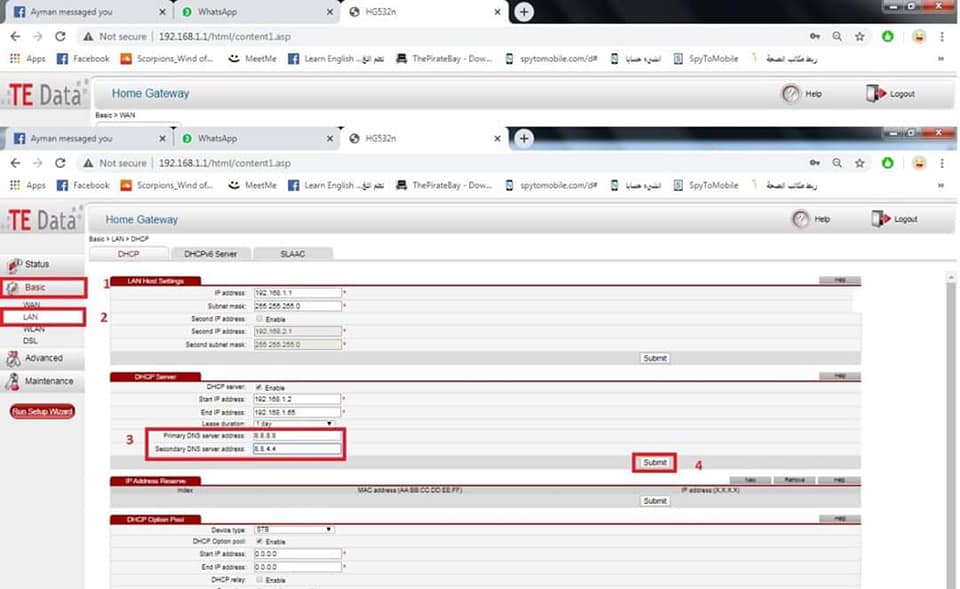This screenshot has width=960, height=589.
Task: Enable the DHCP relay checkbox
Action: (260, 579)
